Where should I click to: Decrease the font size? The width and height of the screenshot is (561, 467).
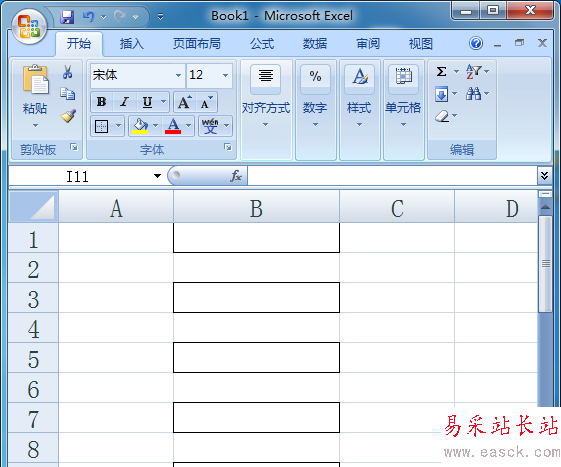click(x=206, y=102)
